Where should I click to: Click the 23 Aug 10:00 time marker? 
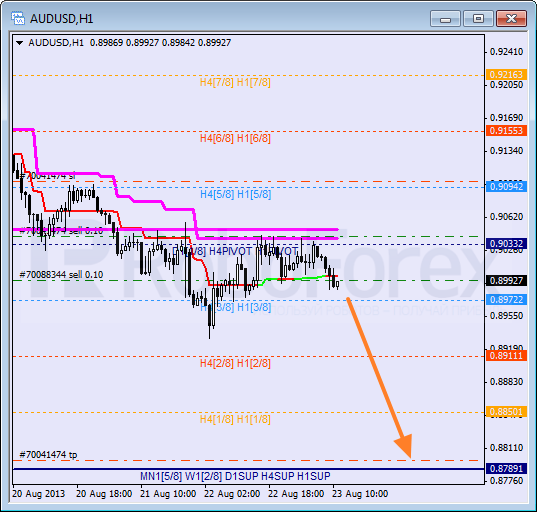[360, 494]
